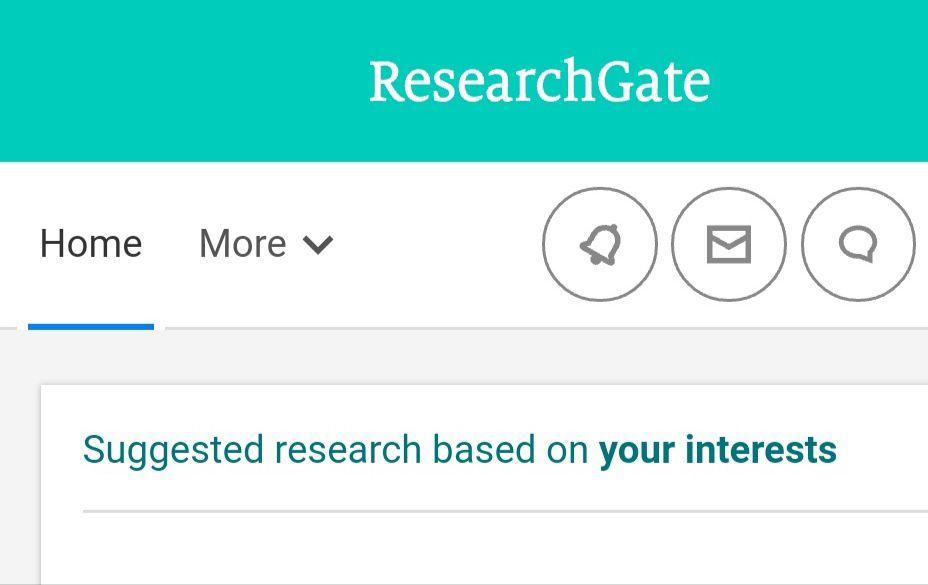Check messages via the envelope icon

point(729,243)
